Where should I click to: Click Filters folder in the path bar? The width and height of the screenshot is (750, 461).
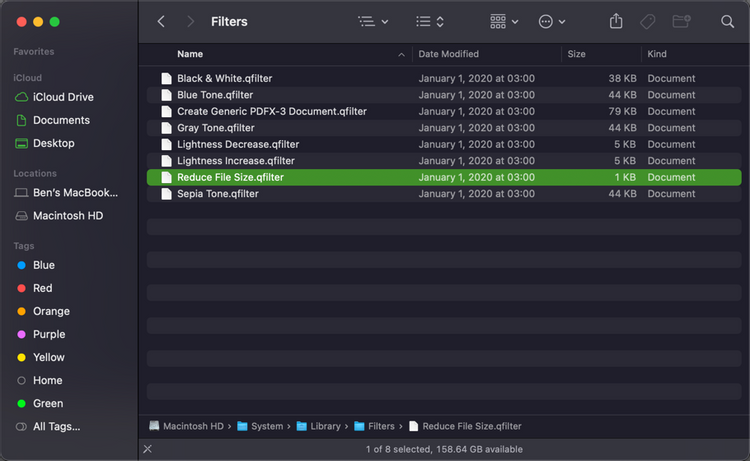tap(375, 426)
